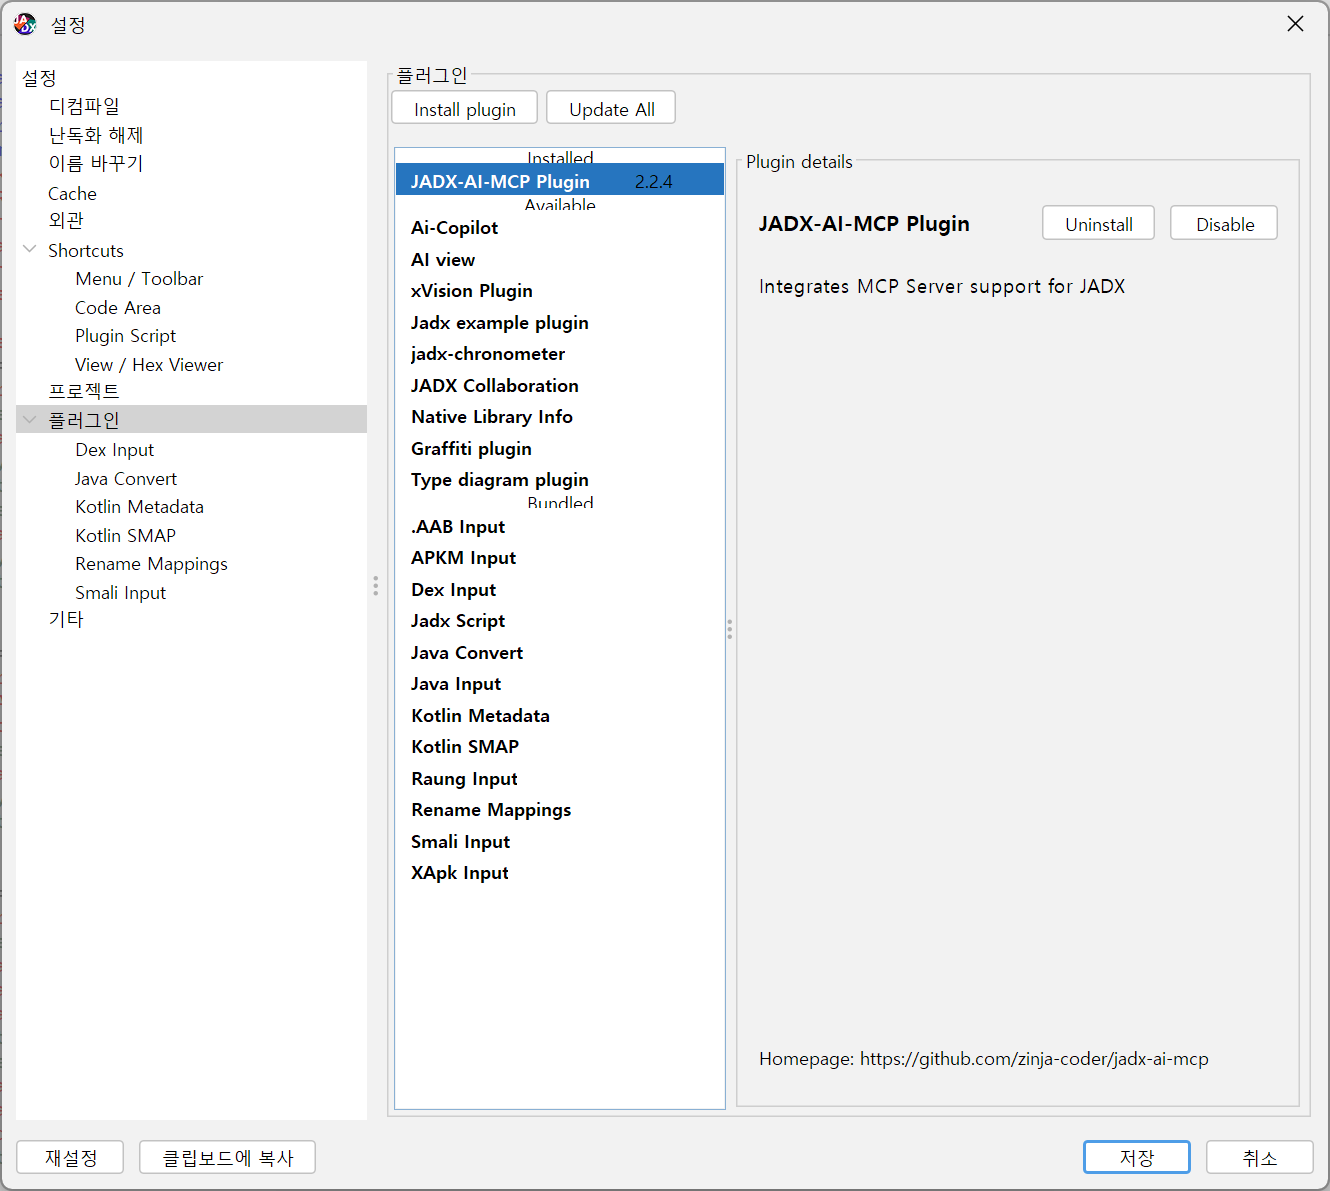Screen dimensions: 1330x1191
Task: Click the Install plugin button
Action: [465, 108]
